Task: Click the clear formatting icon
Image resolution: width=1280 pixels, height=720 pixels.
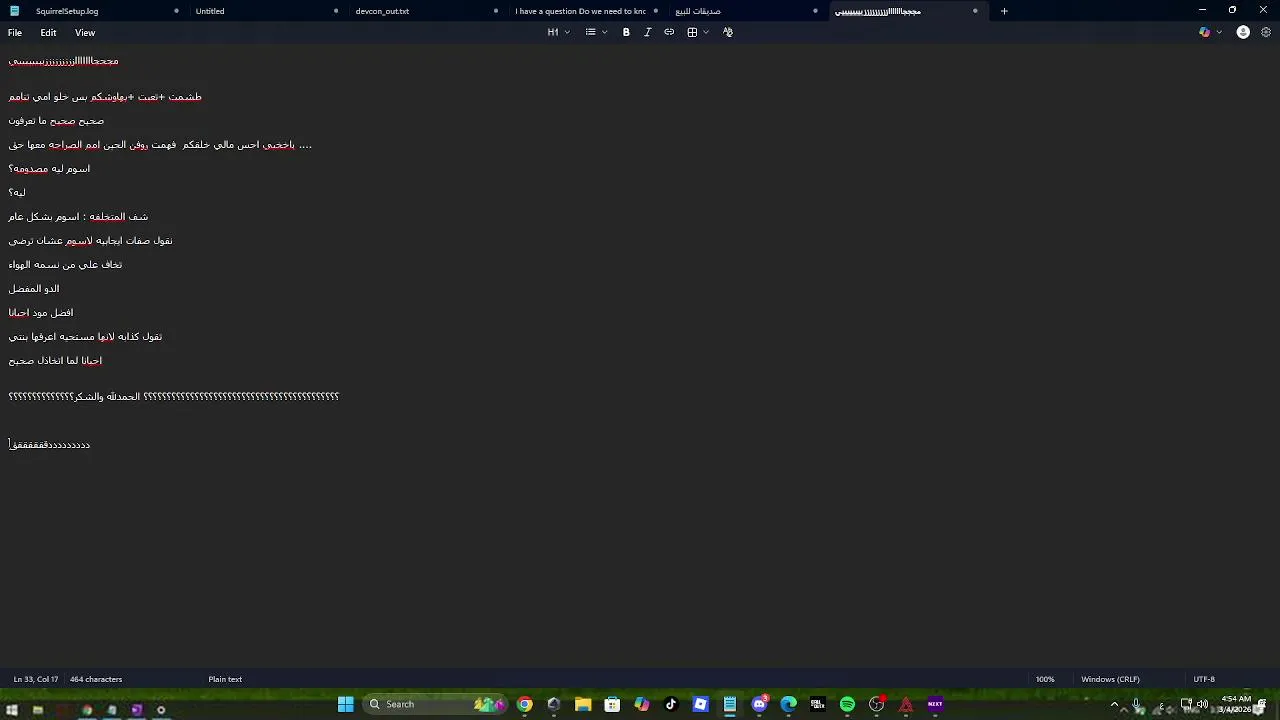Action: 728,32
